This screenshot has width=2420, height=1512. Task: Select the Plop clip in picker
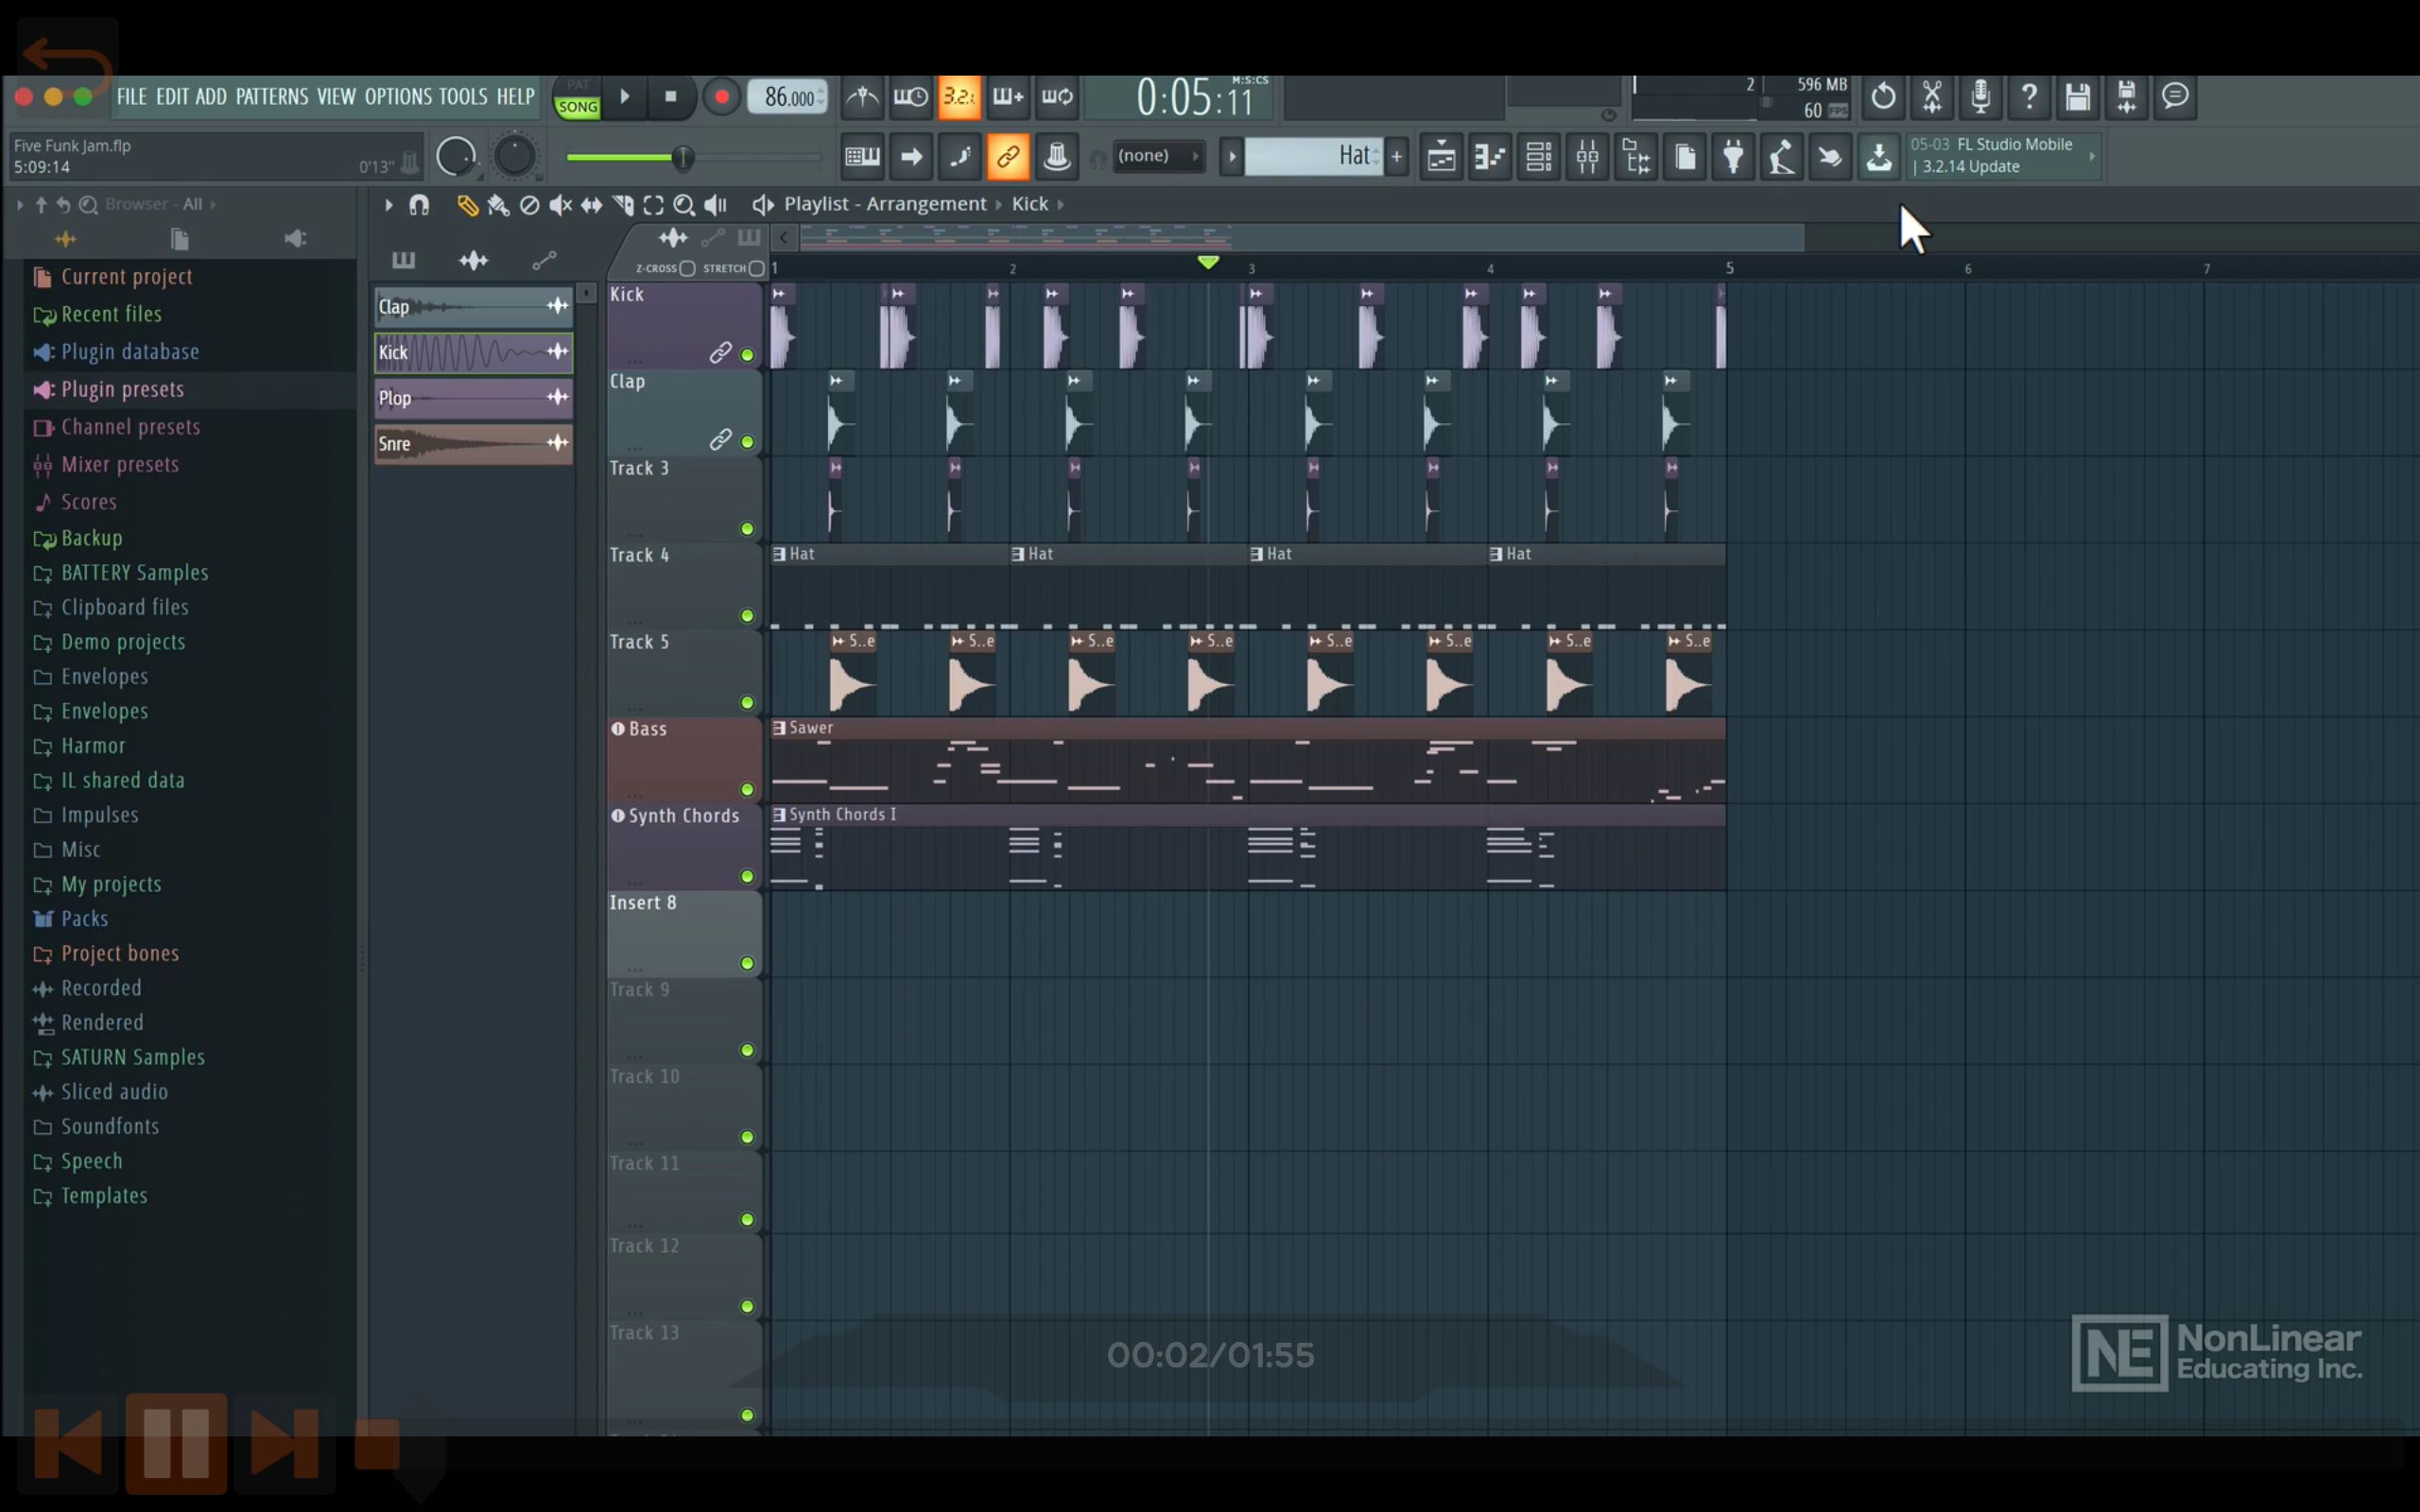coord(473,398)
